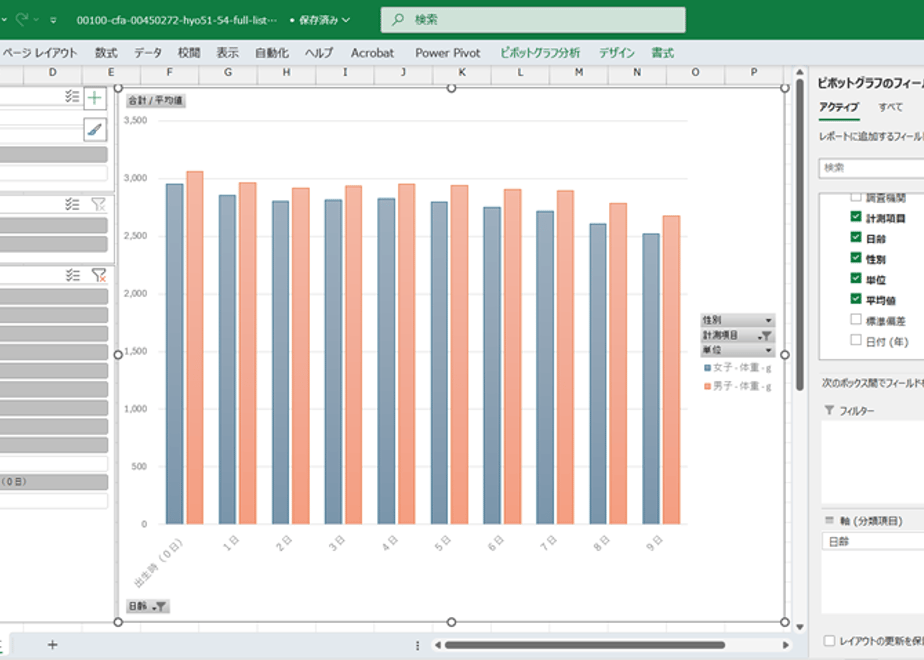Click the 3,500 value axis label
This screenshot has height=660, width=924.
pos(136,120)
